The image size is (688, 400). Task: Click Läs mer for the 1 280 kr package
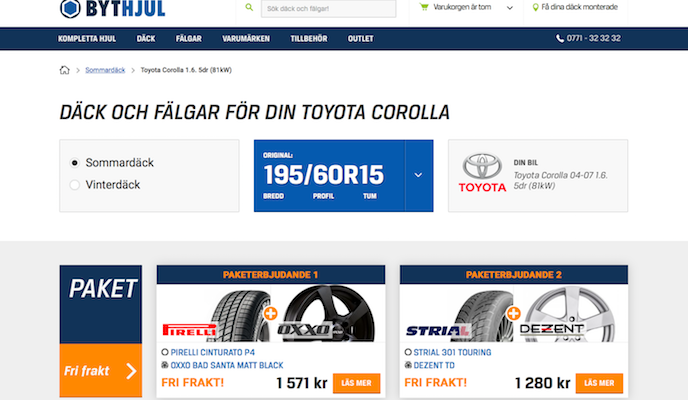pos(599,383)
